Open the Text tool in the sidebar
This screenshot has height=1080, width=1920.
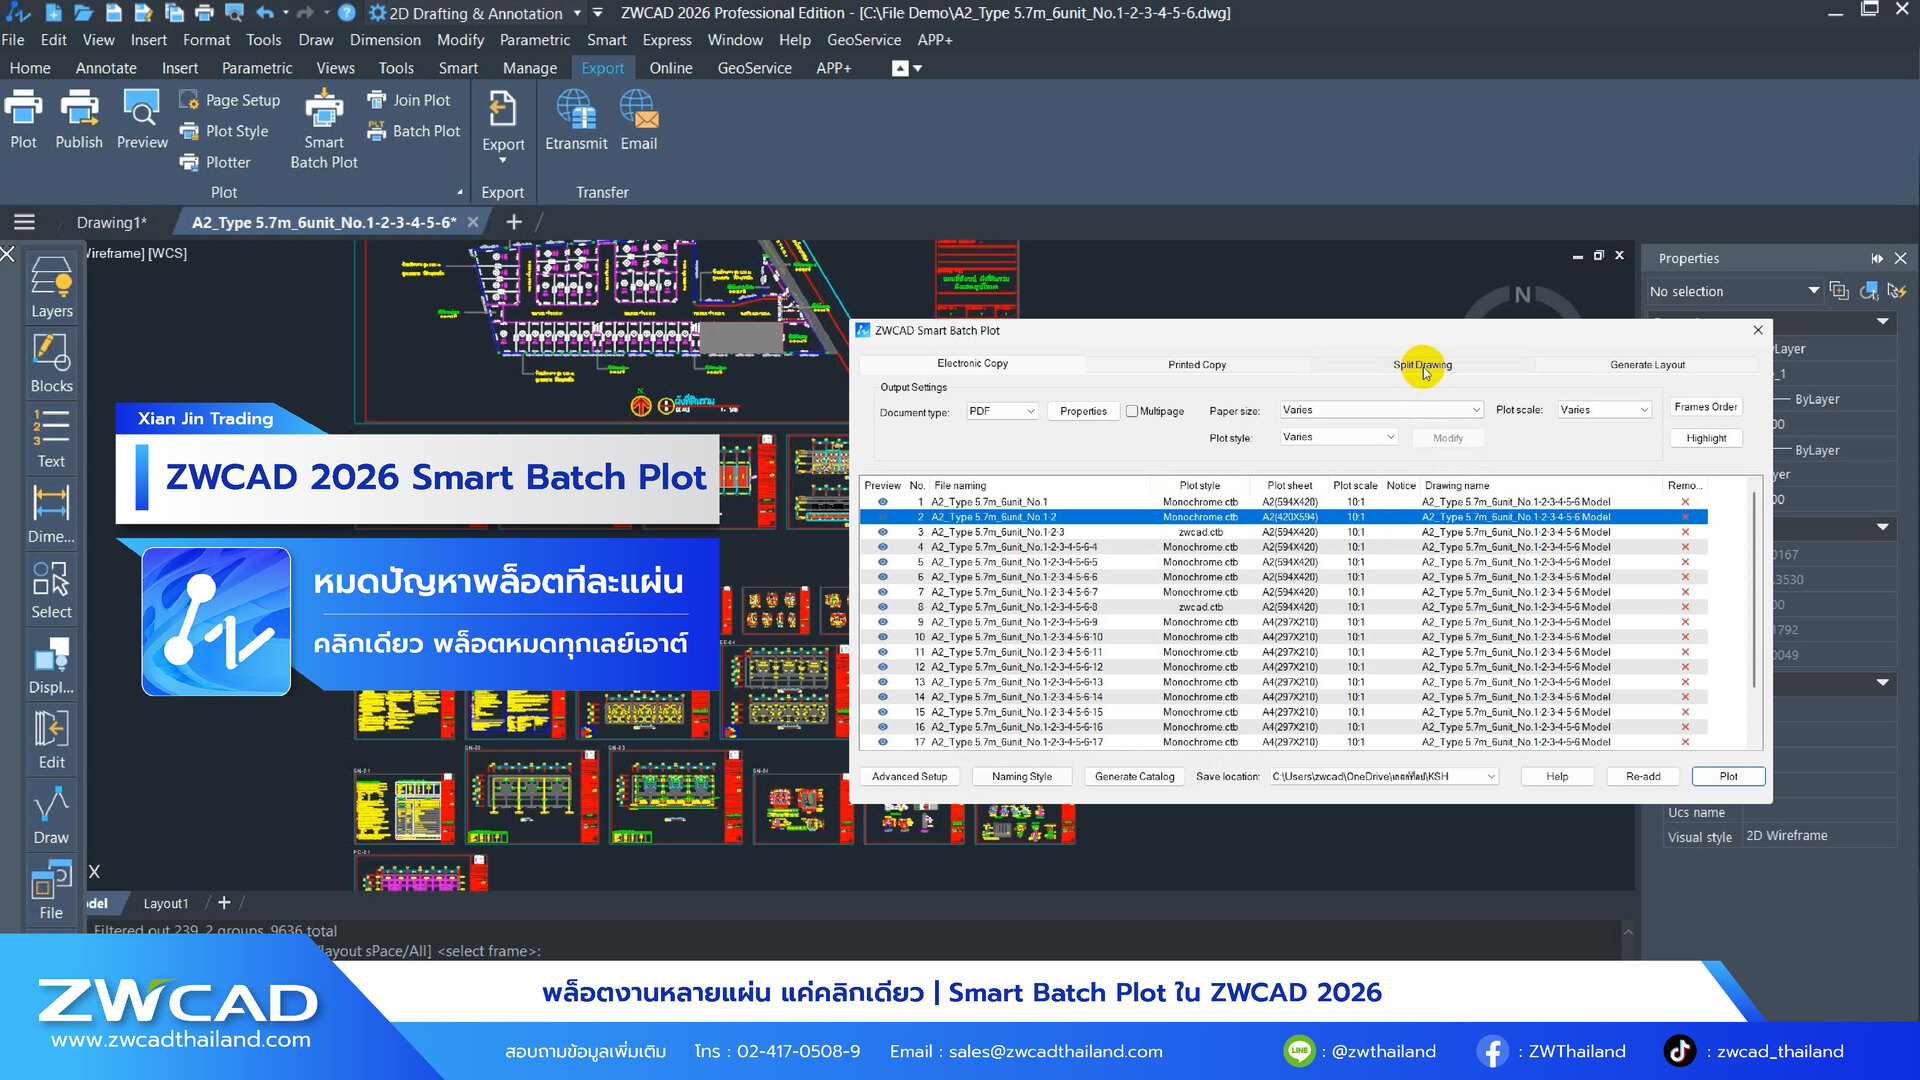52,437
